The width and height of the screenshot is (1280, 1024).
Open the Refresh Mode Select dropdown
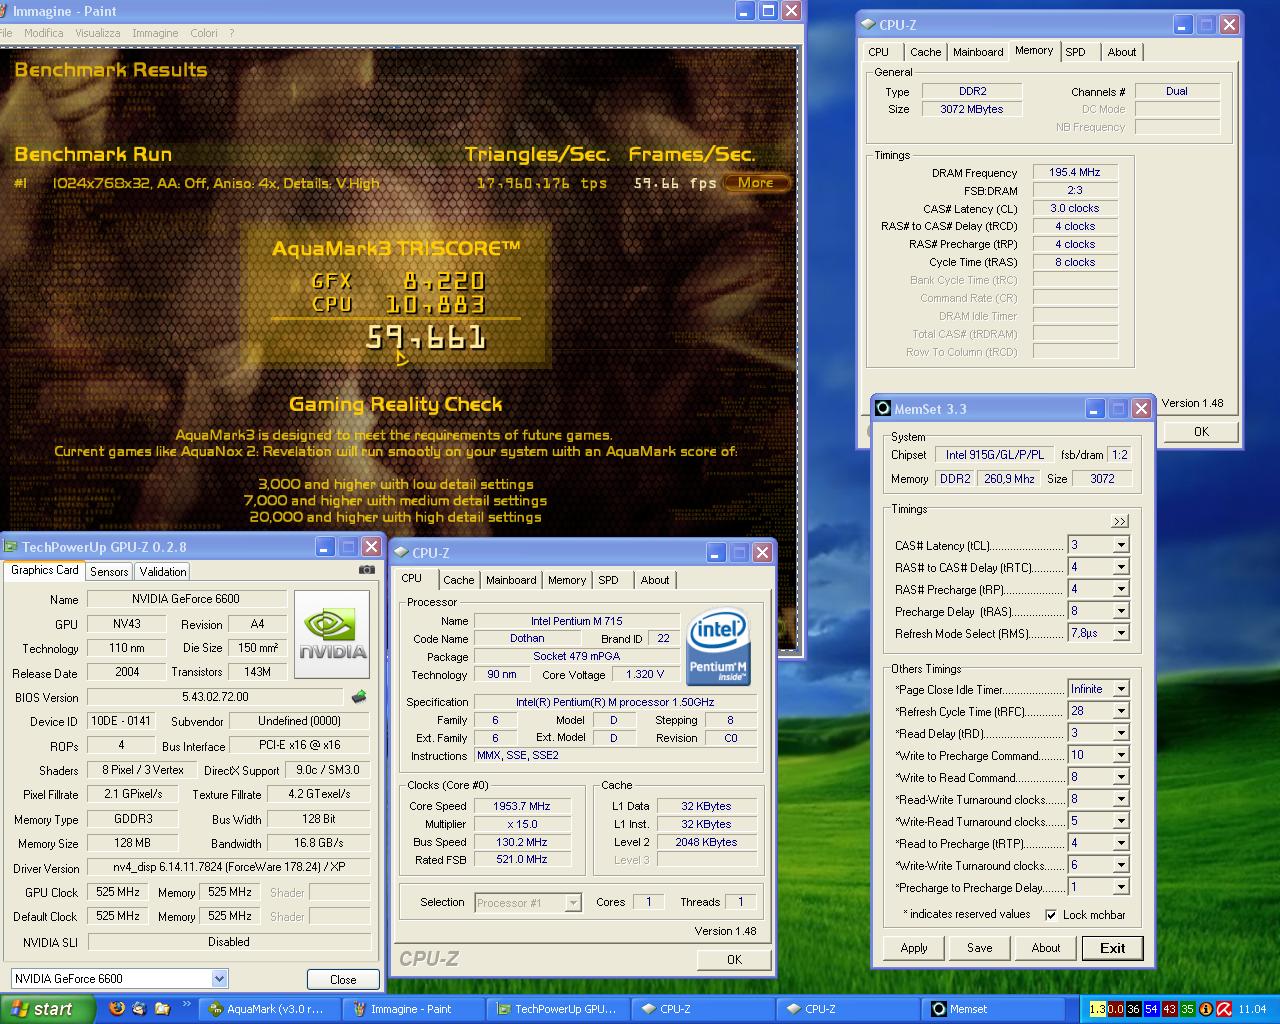point(1121,634)
